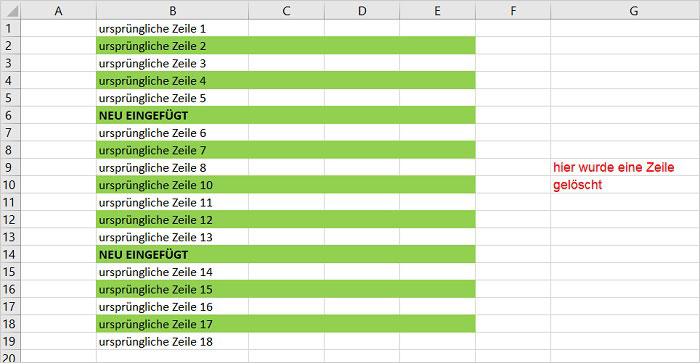The height and width of the screenshot is (363, 700).
Task: Select row 6 header
Action: [x=10, y=115]
